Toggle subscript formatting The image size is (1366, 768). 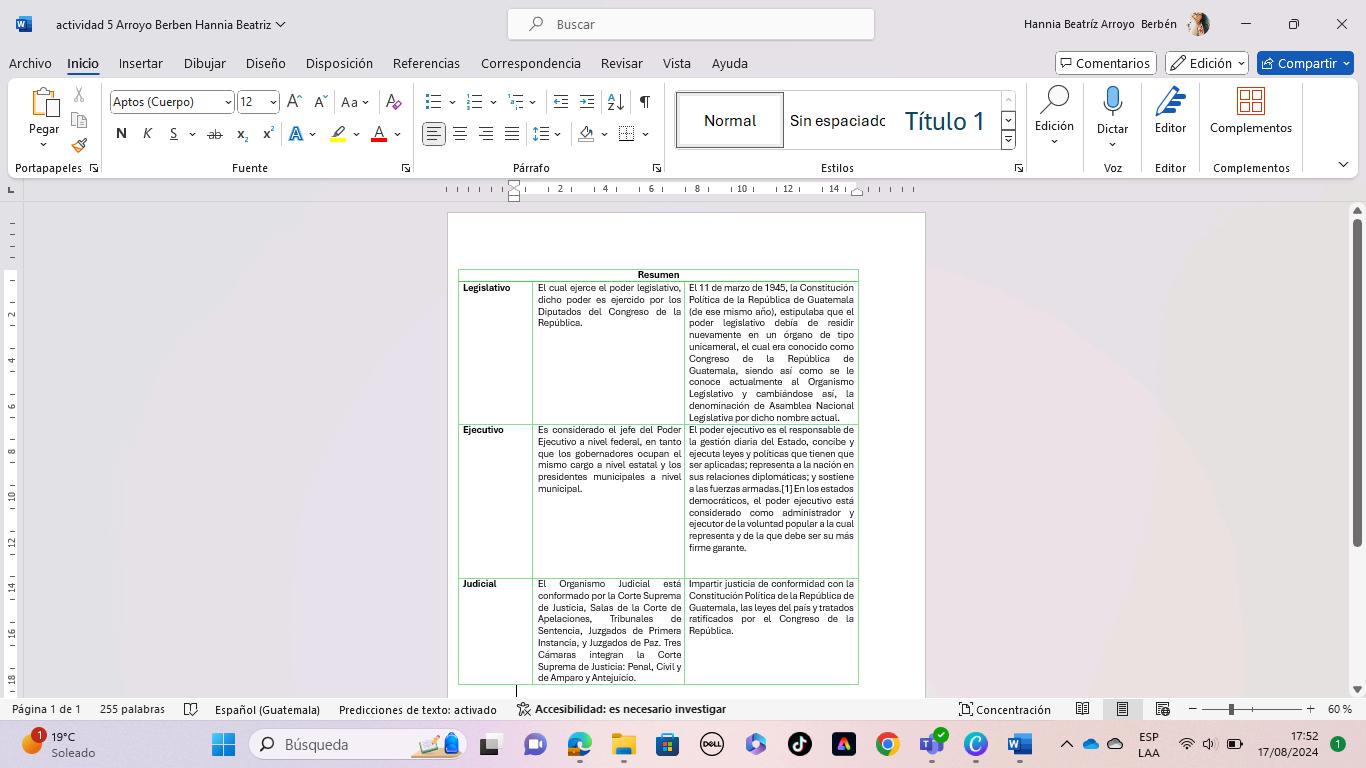pos(242,134)
